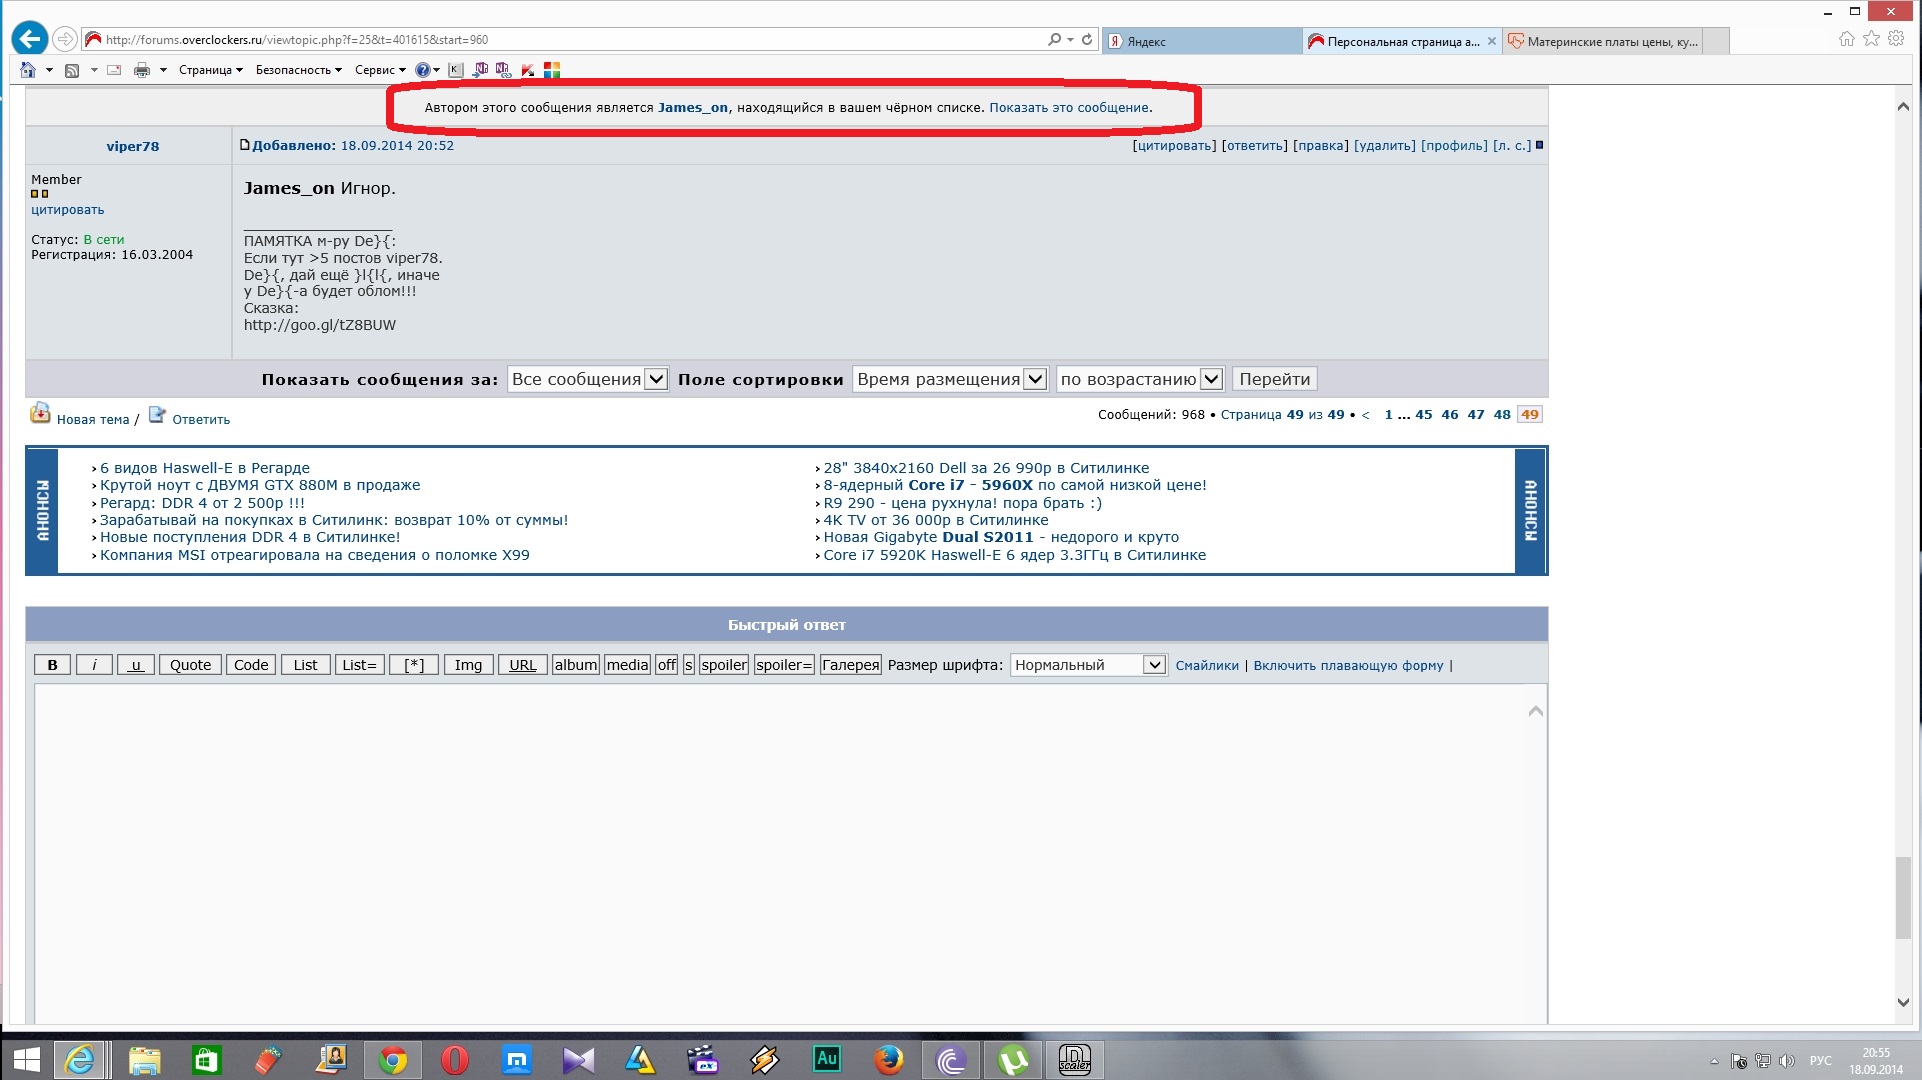Open font size 'Нормальный' dropdown
This screenshot has width=1922, height=1080.
coord(1087,665)
